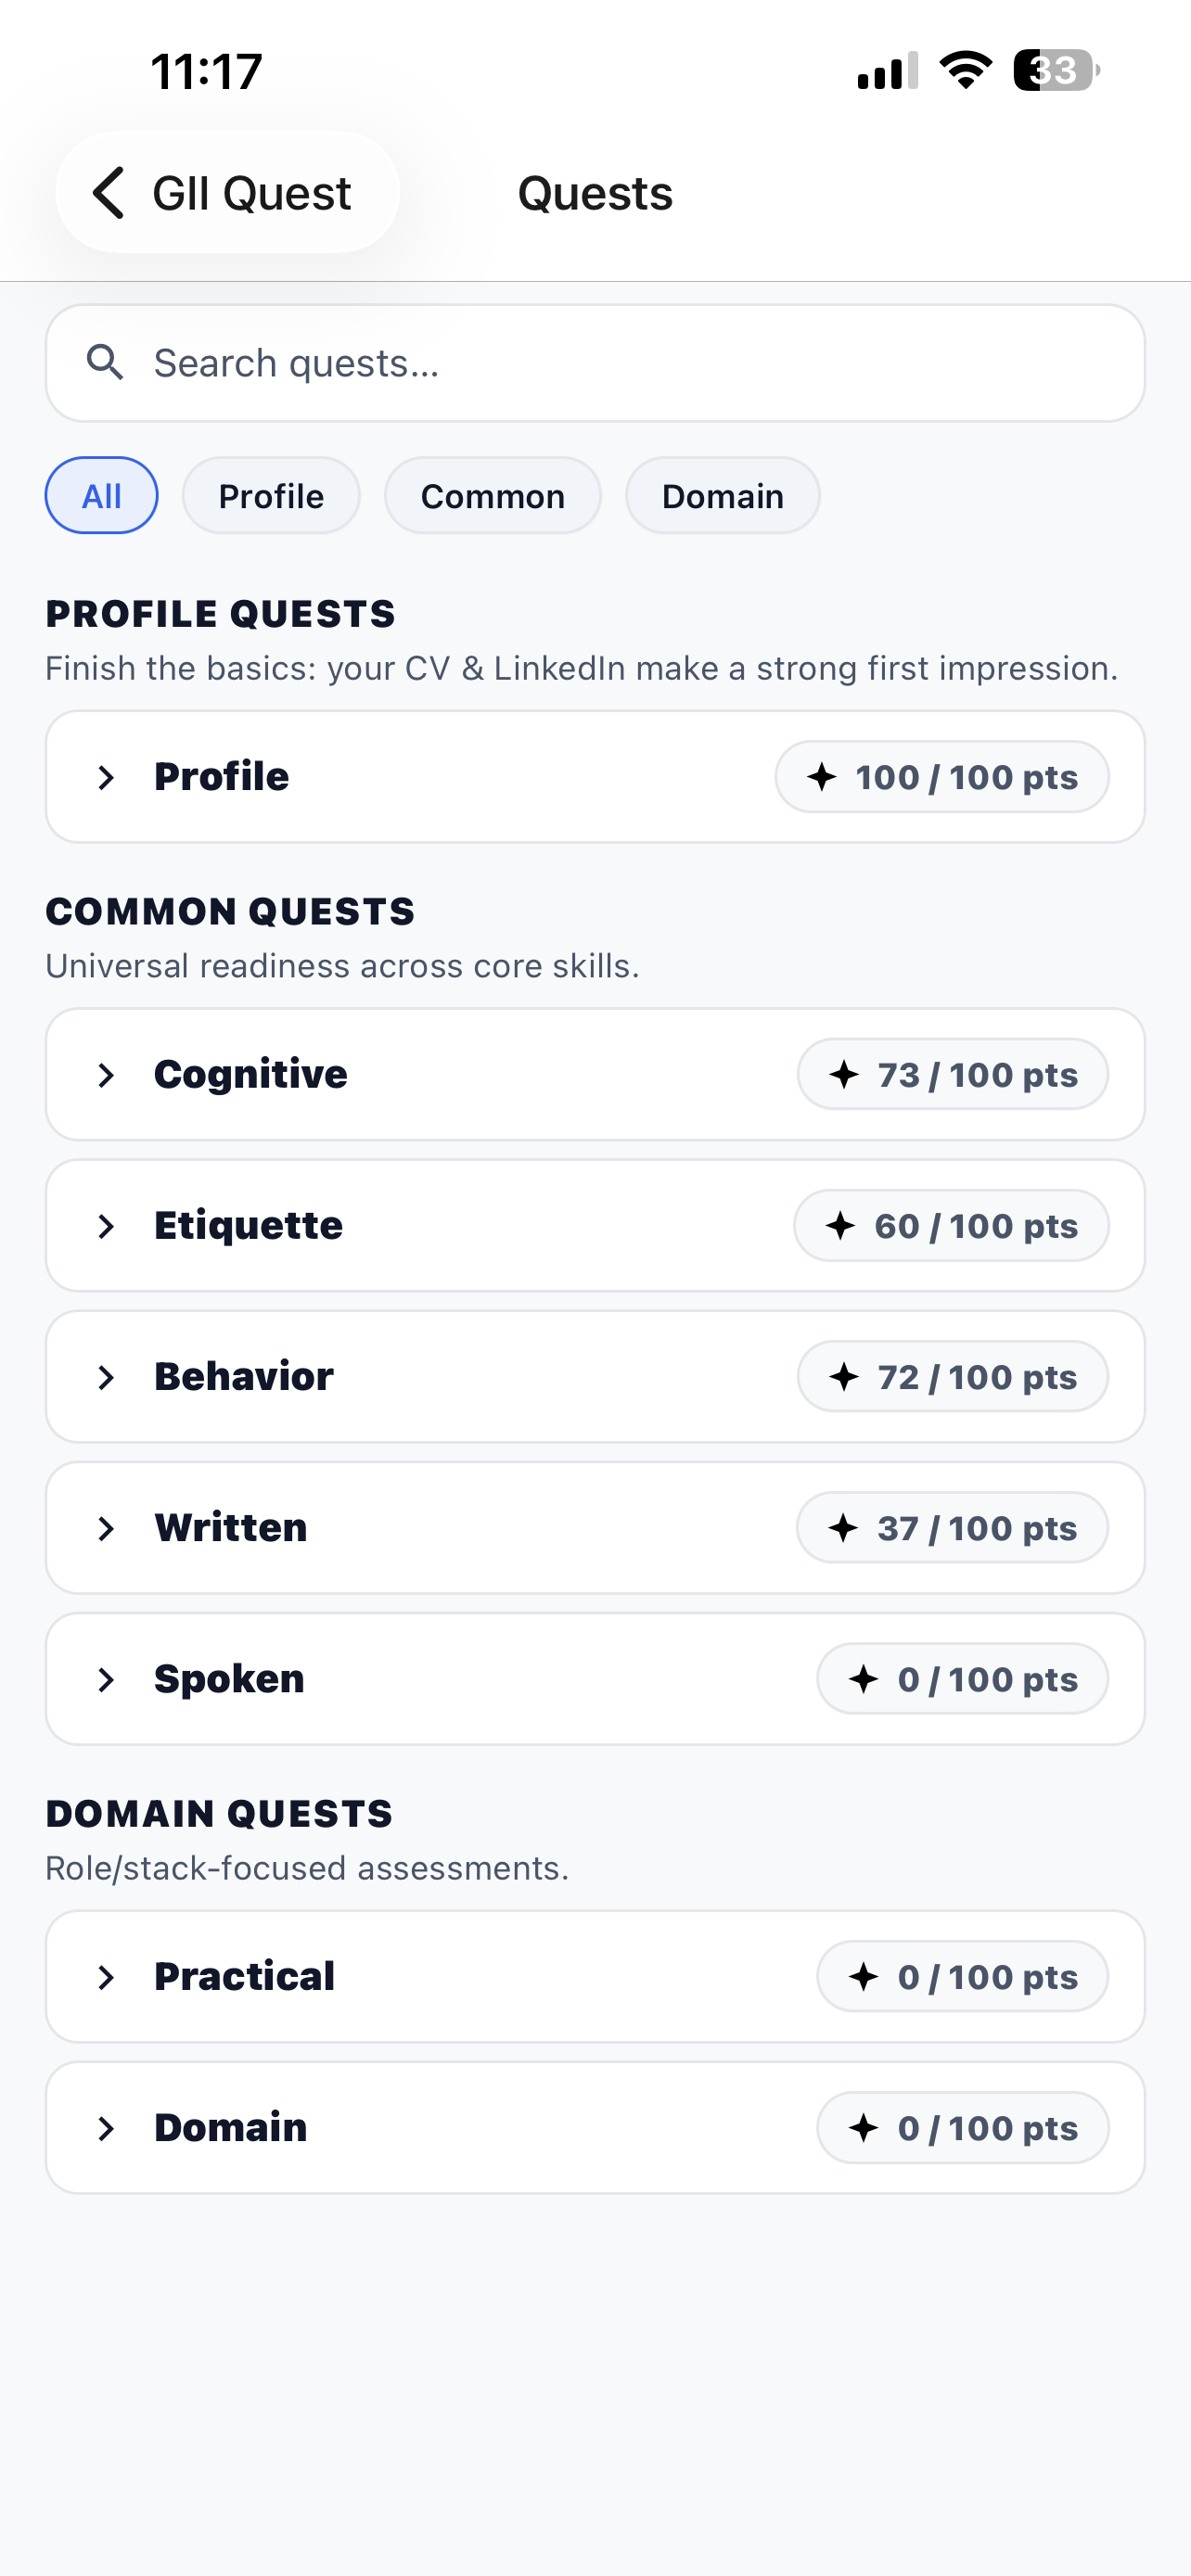Expand the Etiquette quest chevron

click(x=106, y=1226)
